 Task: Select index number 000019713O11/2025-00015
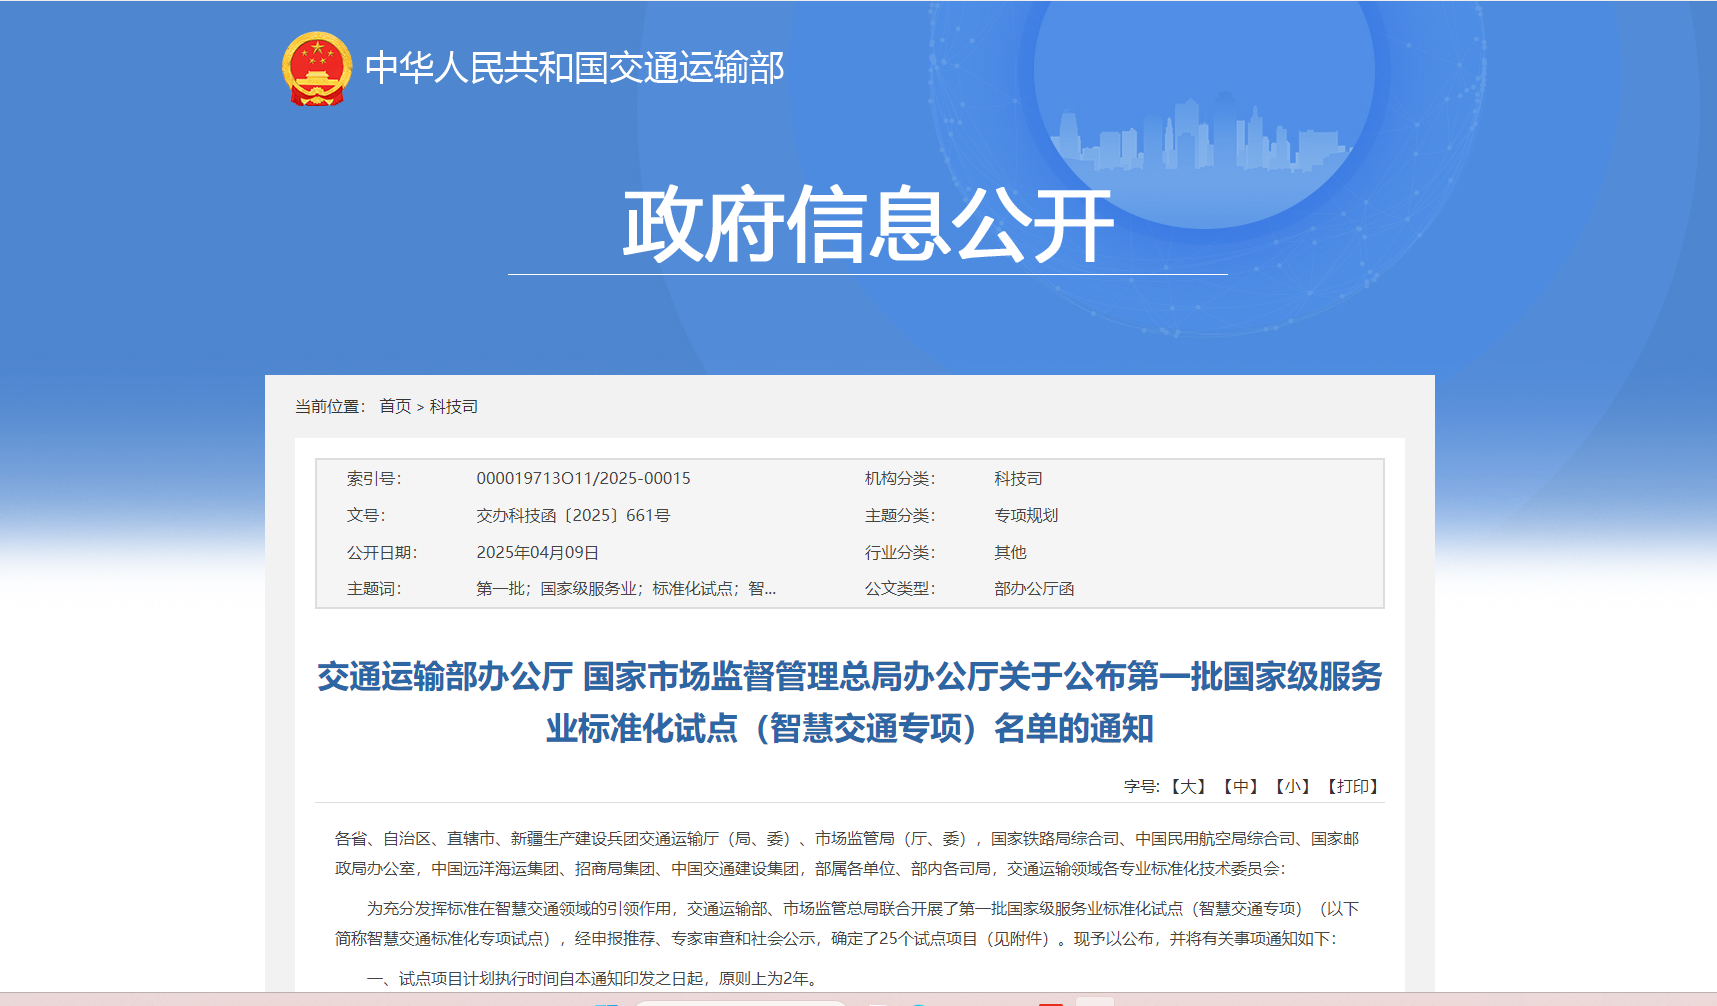pos(583,478)
